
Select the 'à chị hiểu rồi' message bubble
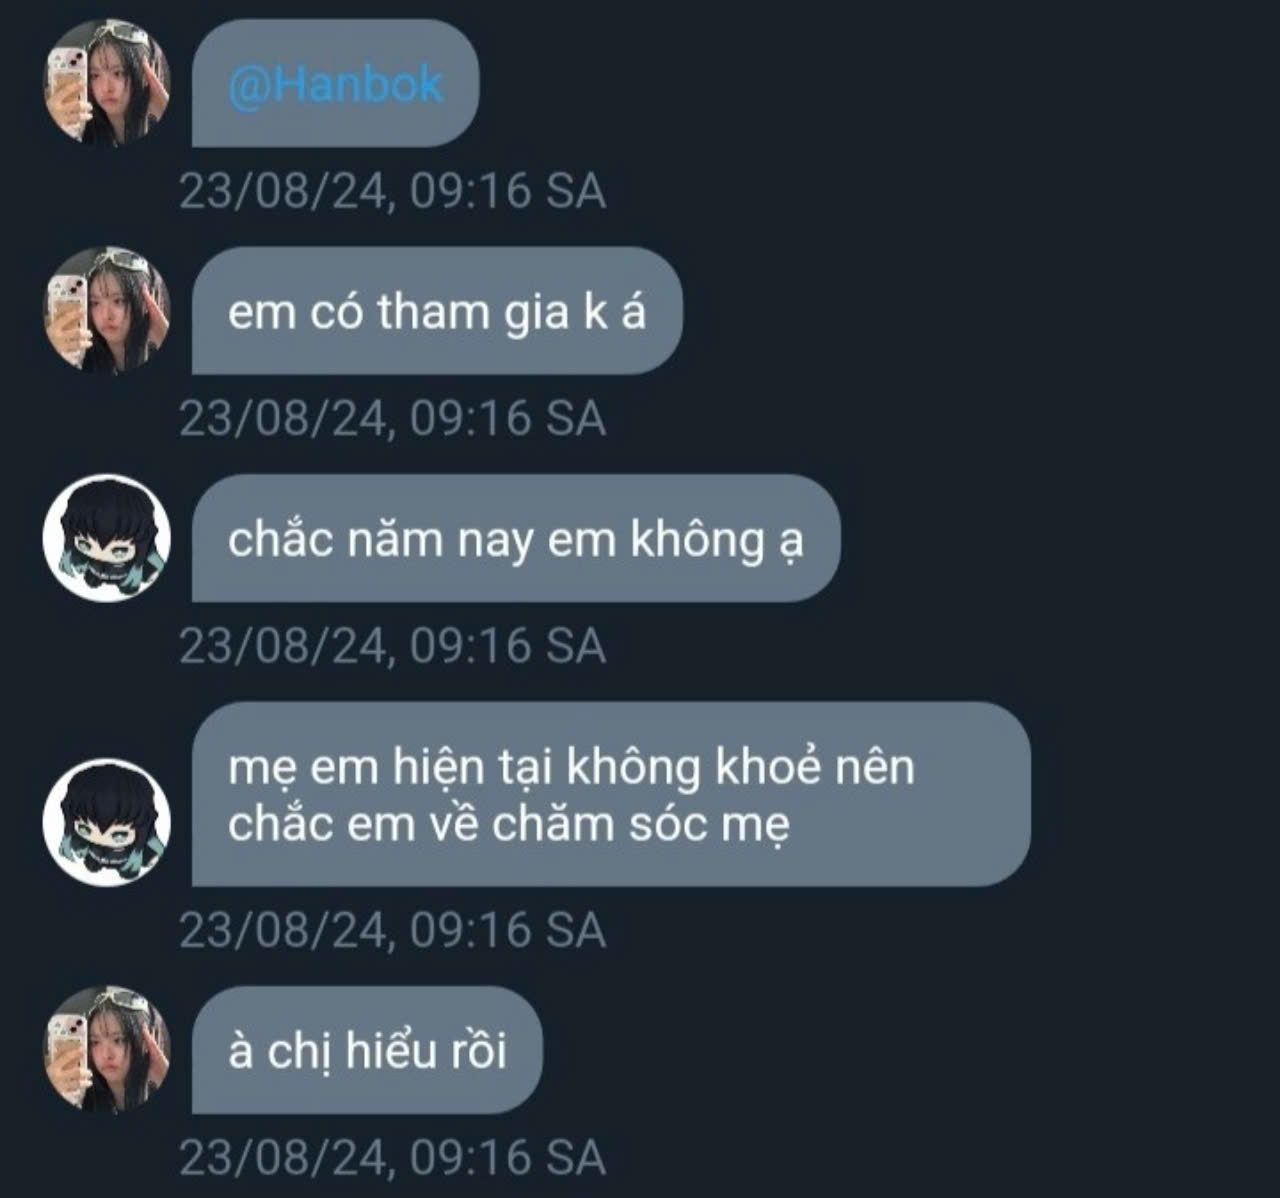[367, 1050]
